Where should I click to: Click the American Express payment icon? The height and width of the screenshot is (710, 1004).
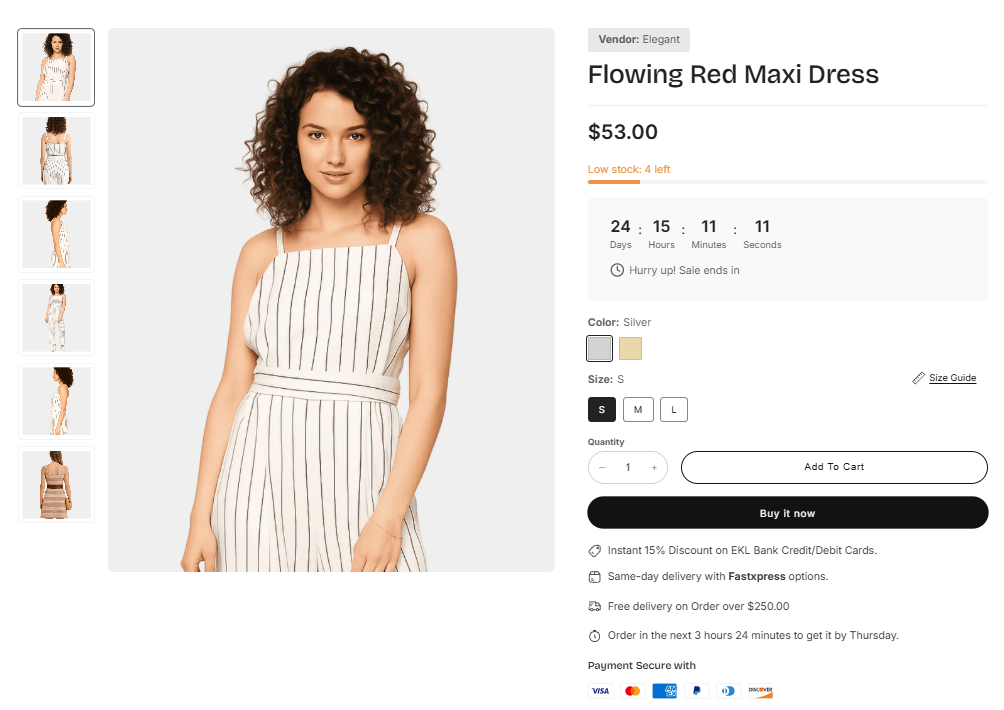(x=664, y=691)
